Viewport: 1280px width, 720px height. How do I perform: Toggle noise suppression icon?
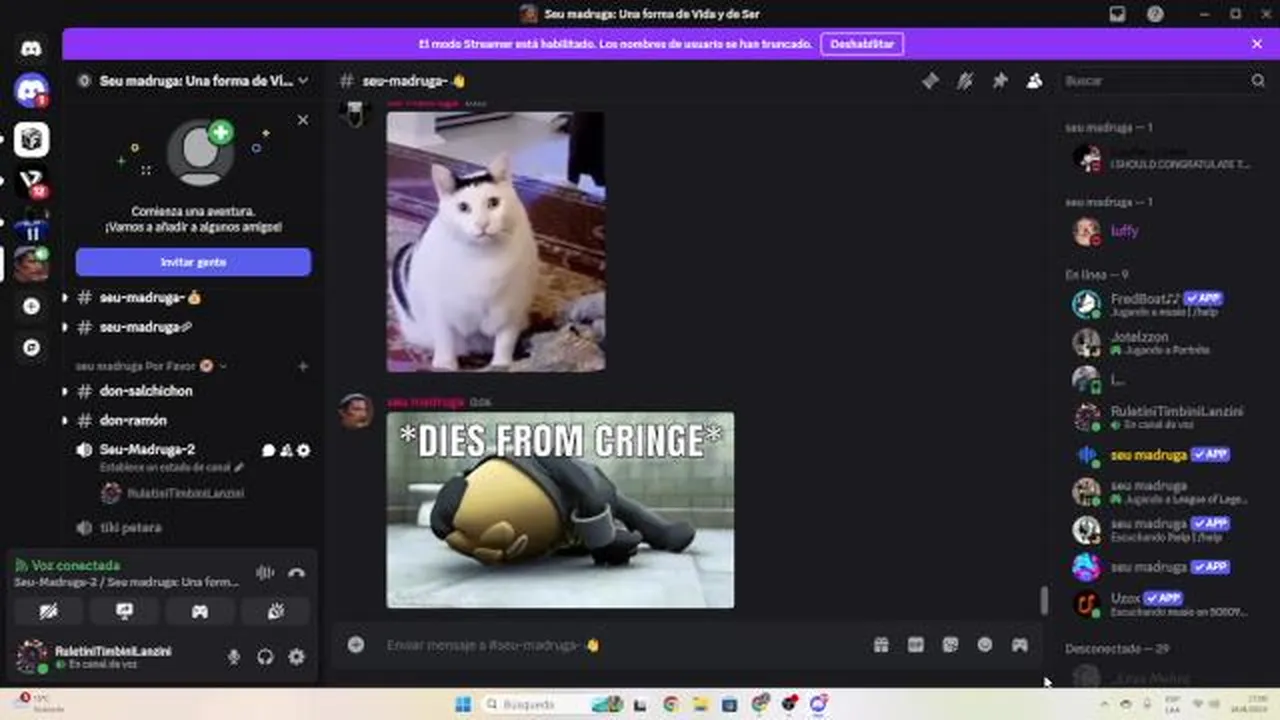click(265, 573)
